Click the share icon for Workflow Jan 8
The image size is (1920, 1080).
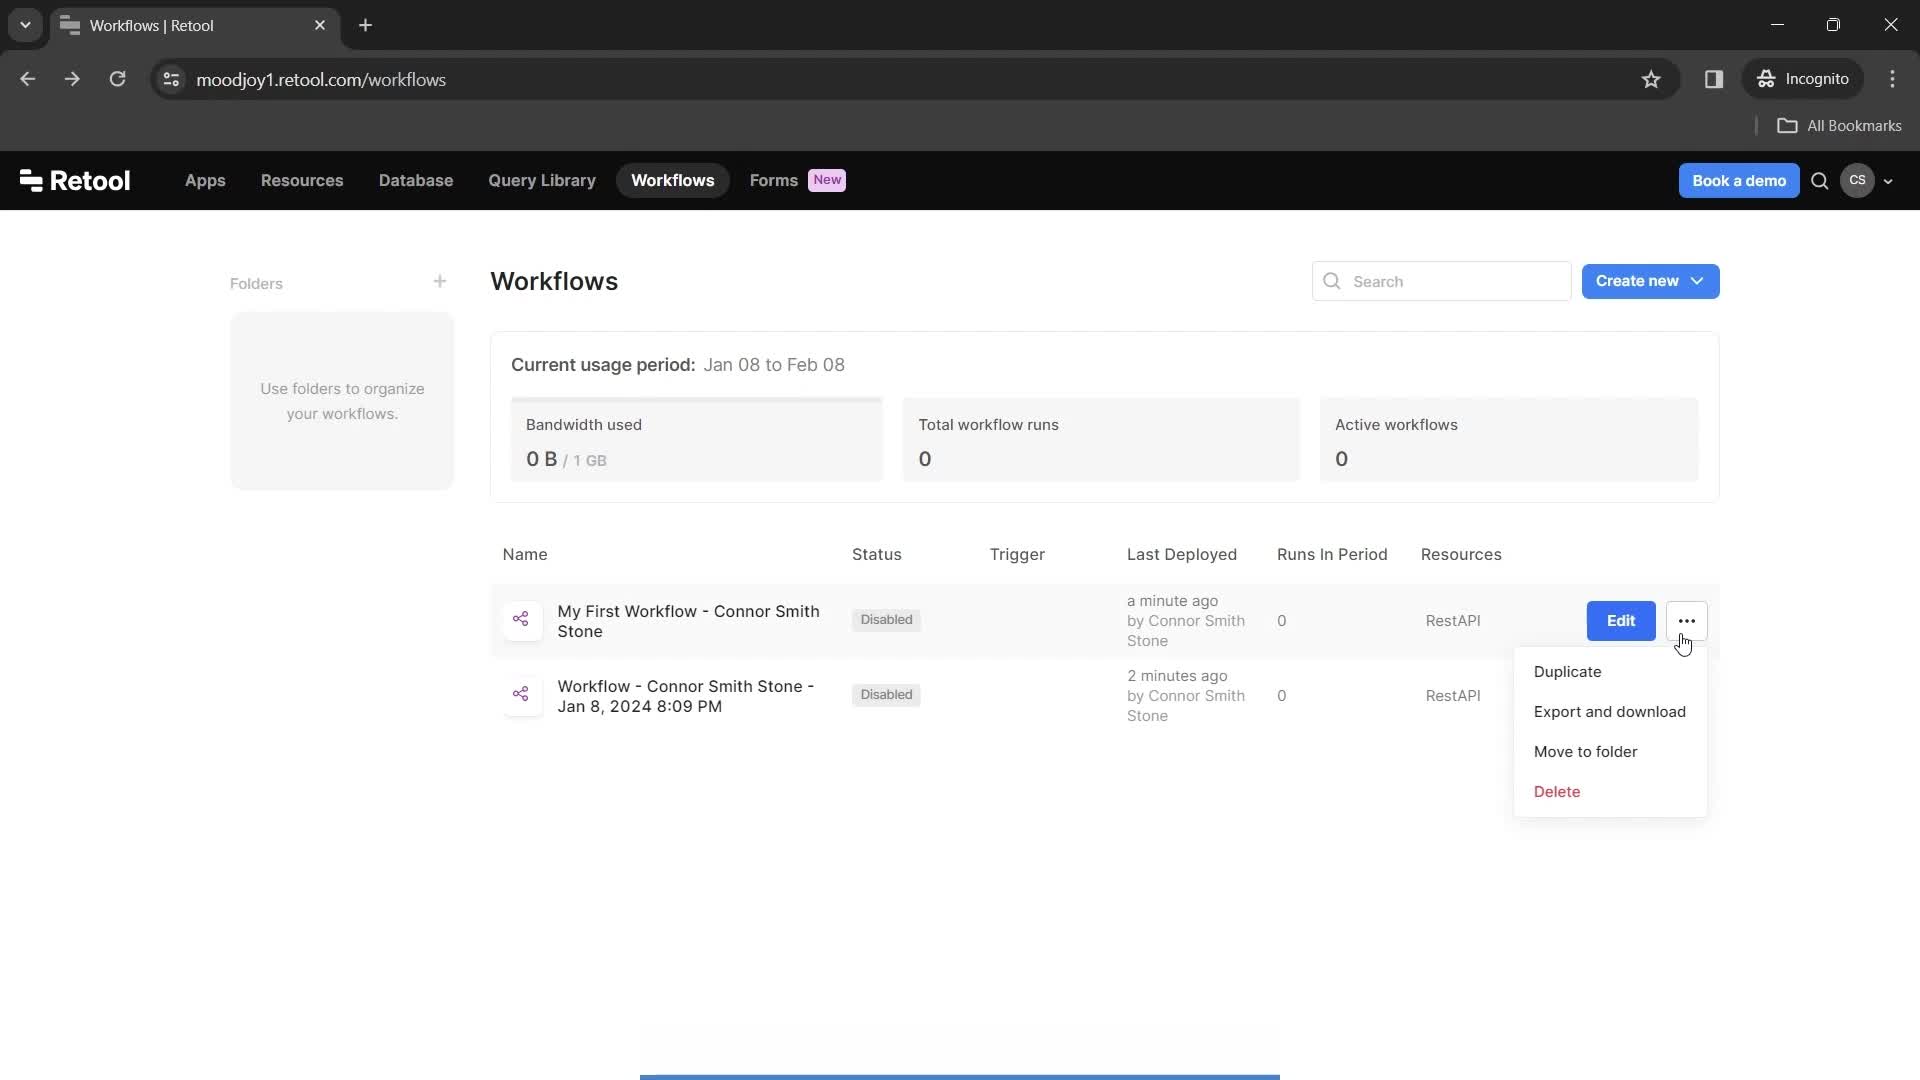click(x=520, y=695)
